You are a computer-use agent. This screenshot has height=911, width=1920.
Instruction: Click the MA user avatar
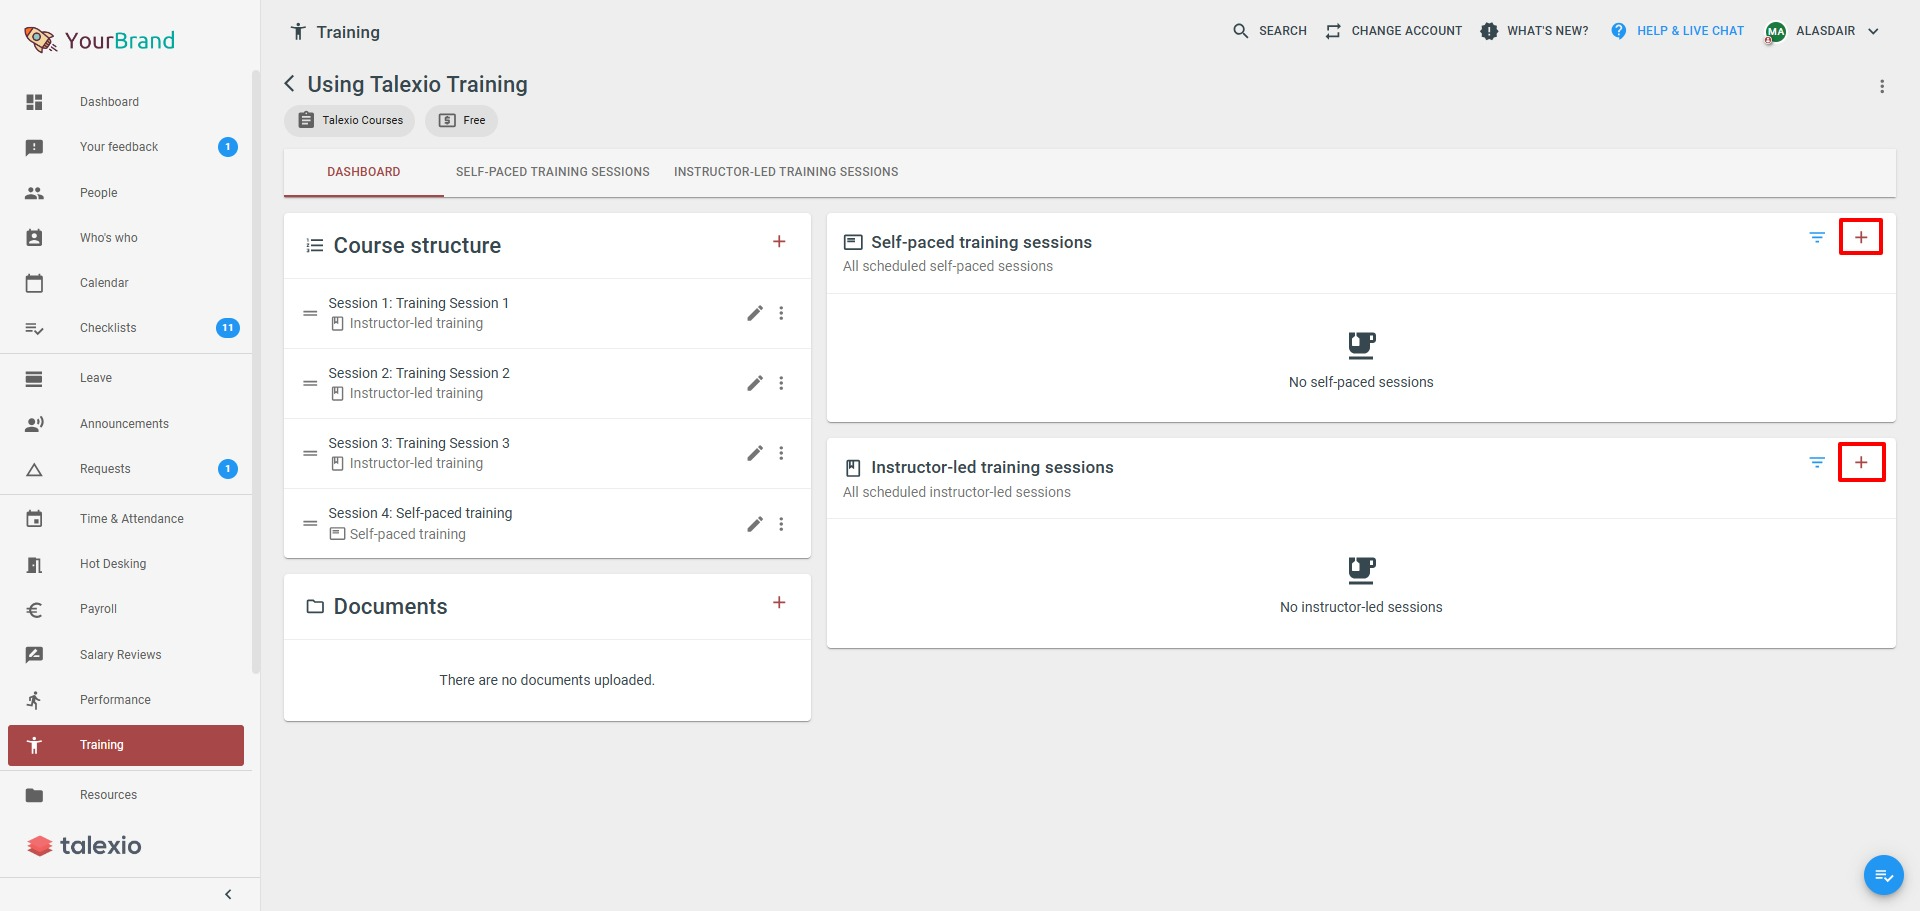tap(1775, 32)
